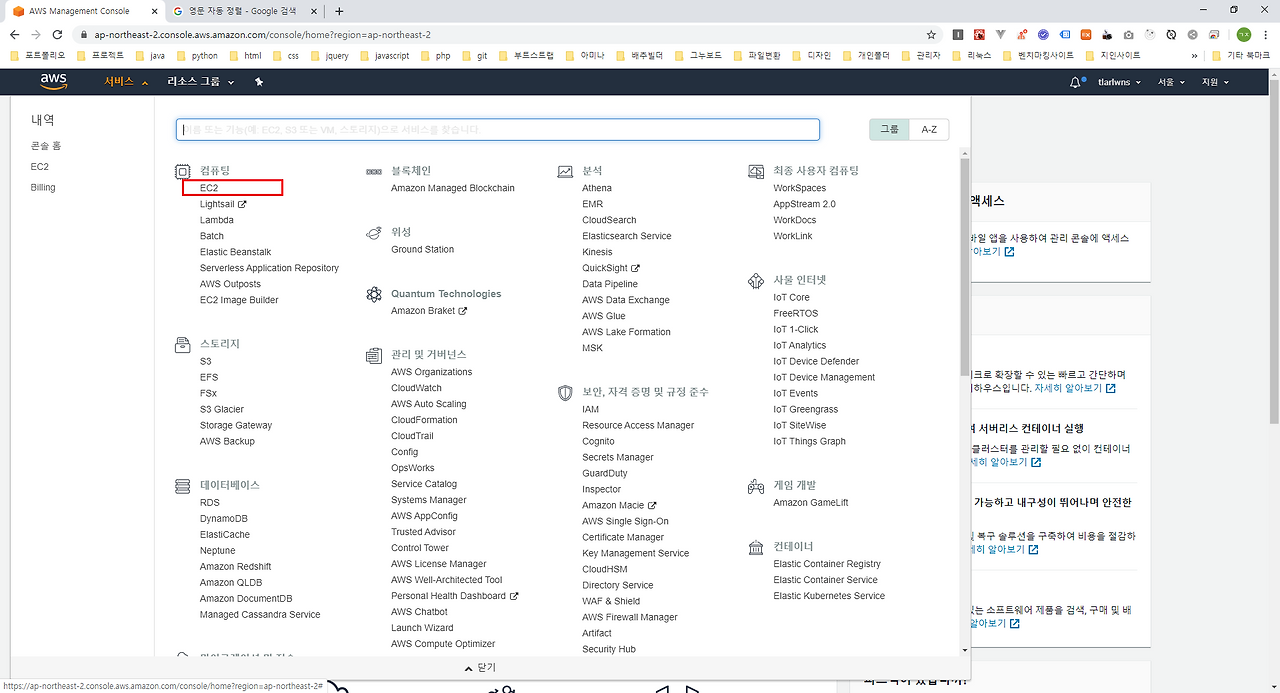Collapse the Services (서비스) menu

[x=127, y=82]
